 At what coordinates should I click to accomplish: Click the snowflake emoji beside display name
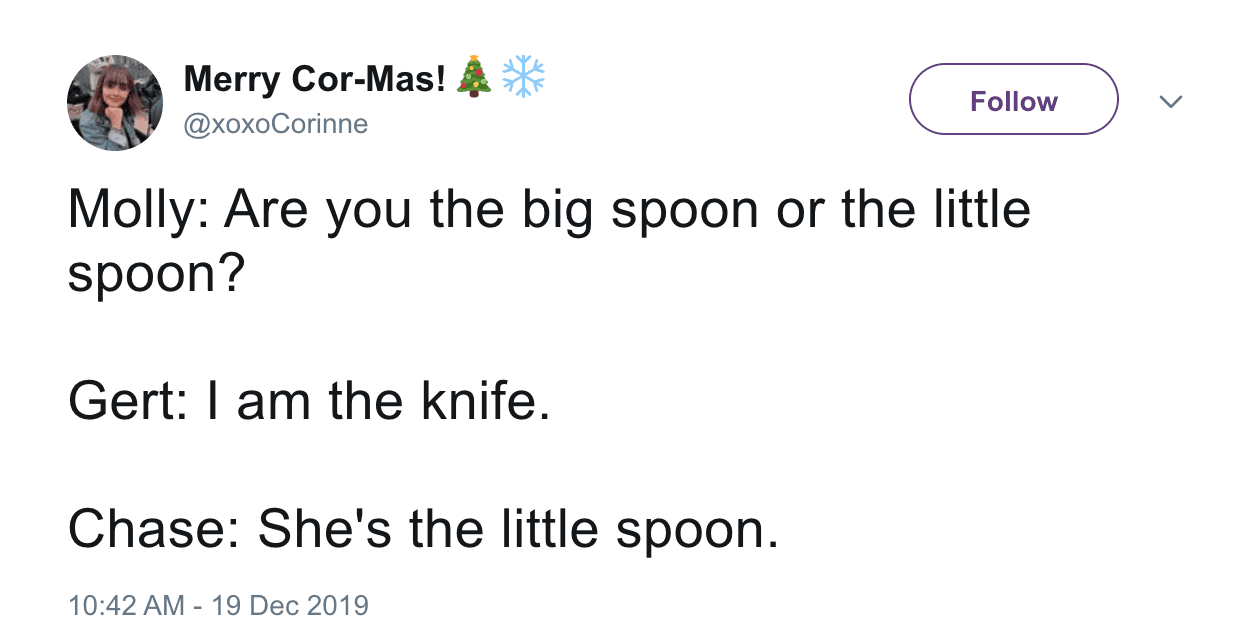523,77
